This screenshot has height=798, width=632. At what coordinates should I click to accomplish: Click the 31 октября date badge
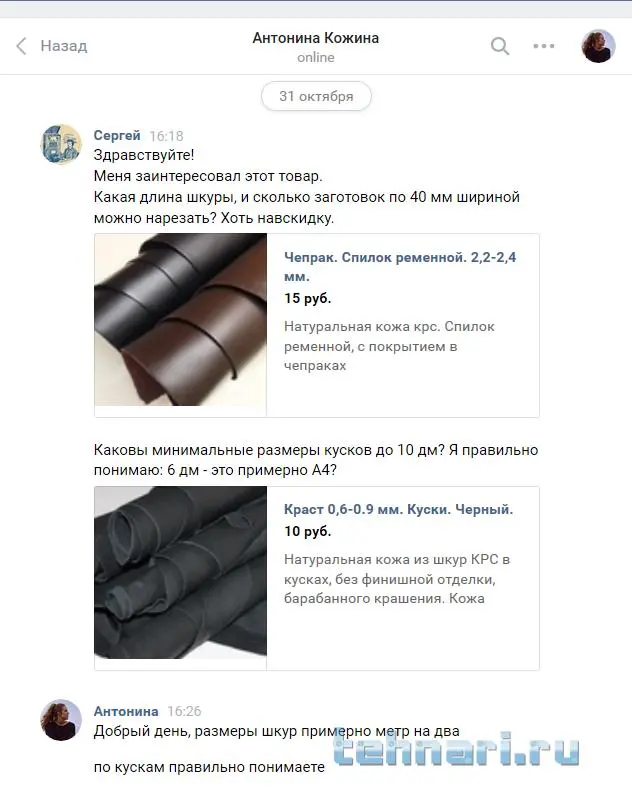[316, 96]
